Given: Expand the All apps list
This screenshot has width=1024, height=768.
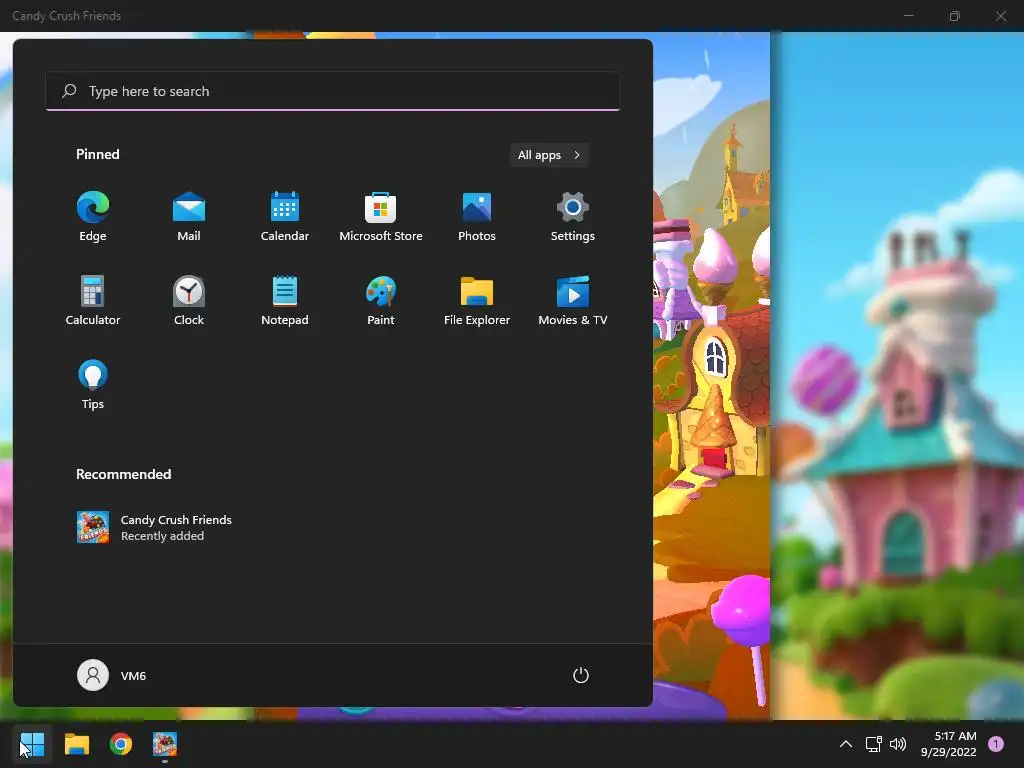Looking at the screenshot, I should [549, 155].
